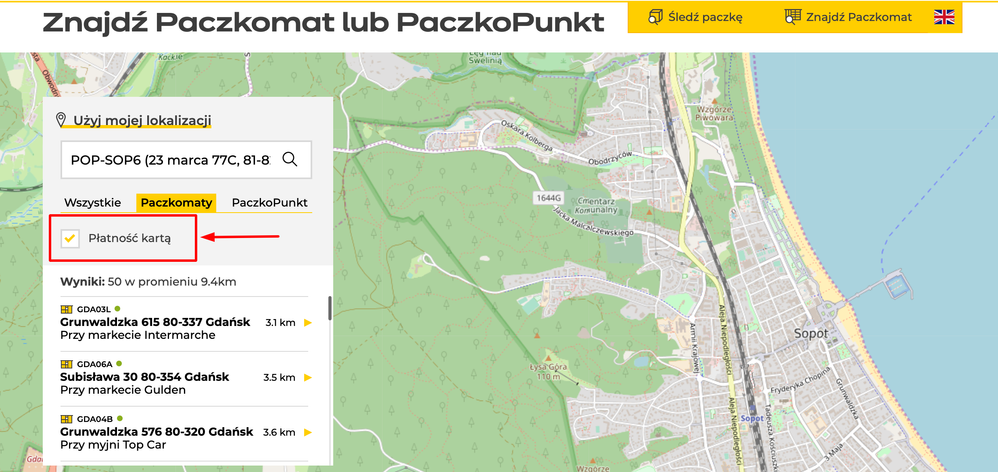998x472 pixels.
Task: Switch language via UK flag icon
Action: coord(943,17)
